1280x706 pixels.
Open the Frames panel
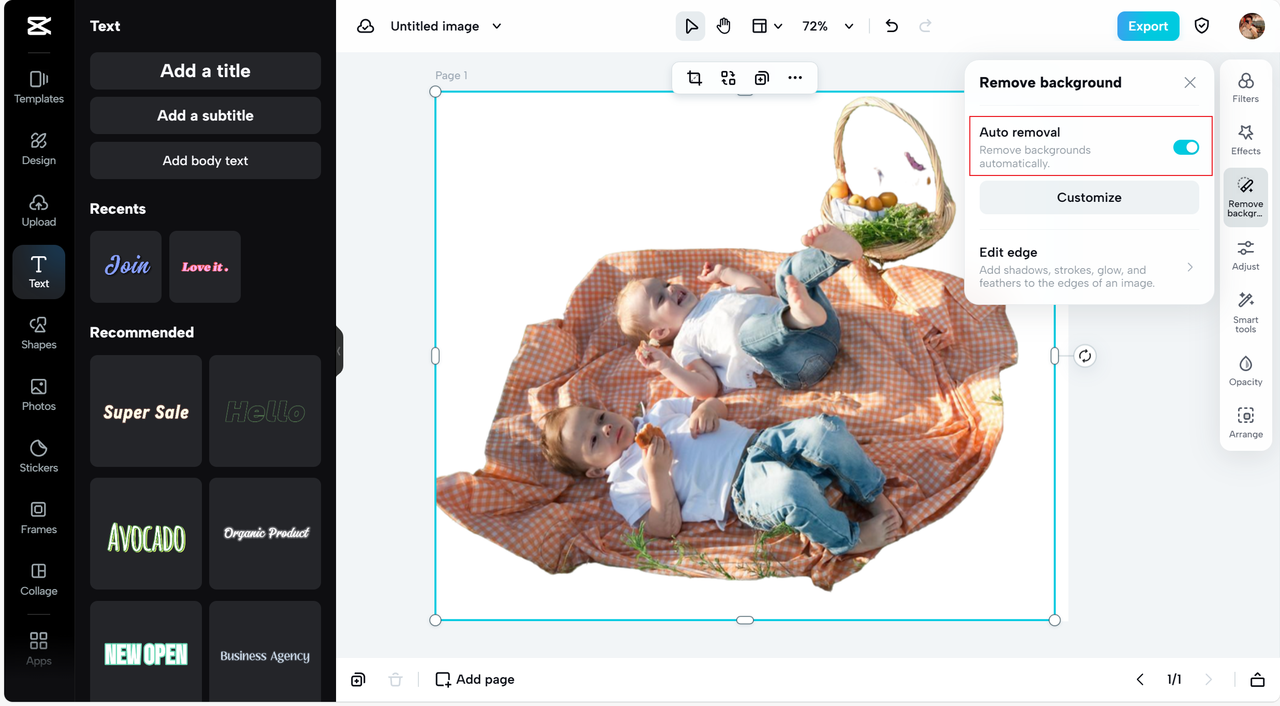[x=39, y=518]
